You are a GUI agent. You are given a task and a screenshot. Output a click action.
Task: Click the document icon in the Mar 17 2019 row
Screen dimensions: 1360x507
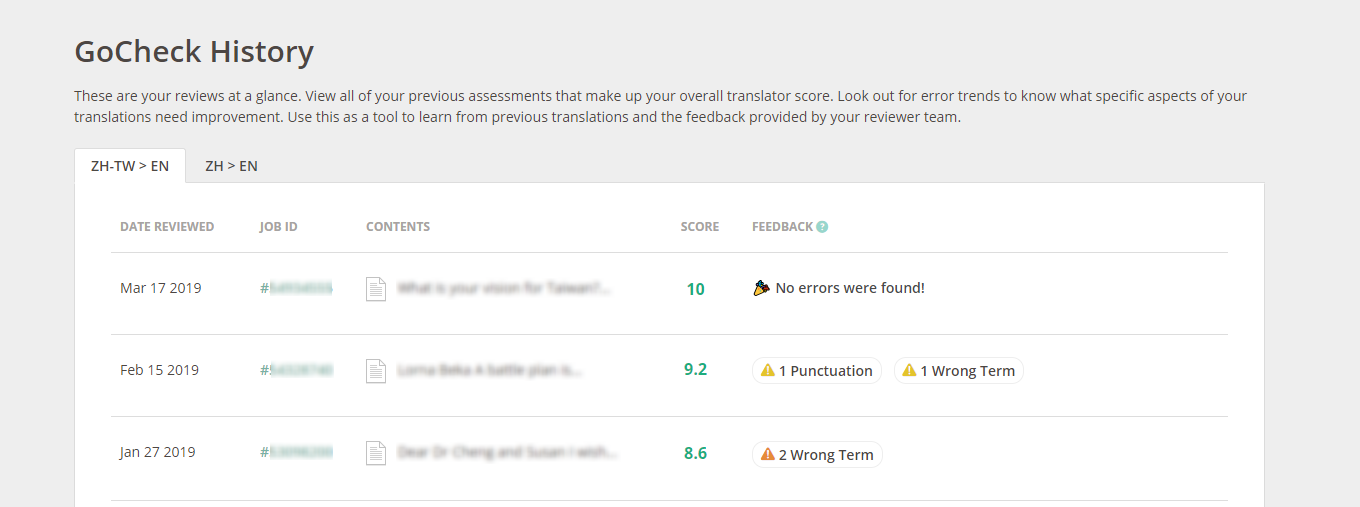376,289
